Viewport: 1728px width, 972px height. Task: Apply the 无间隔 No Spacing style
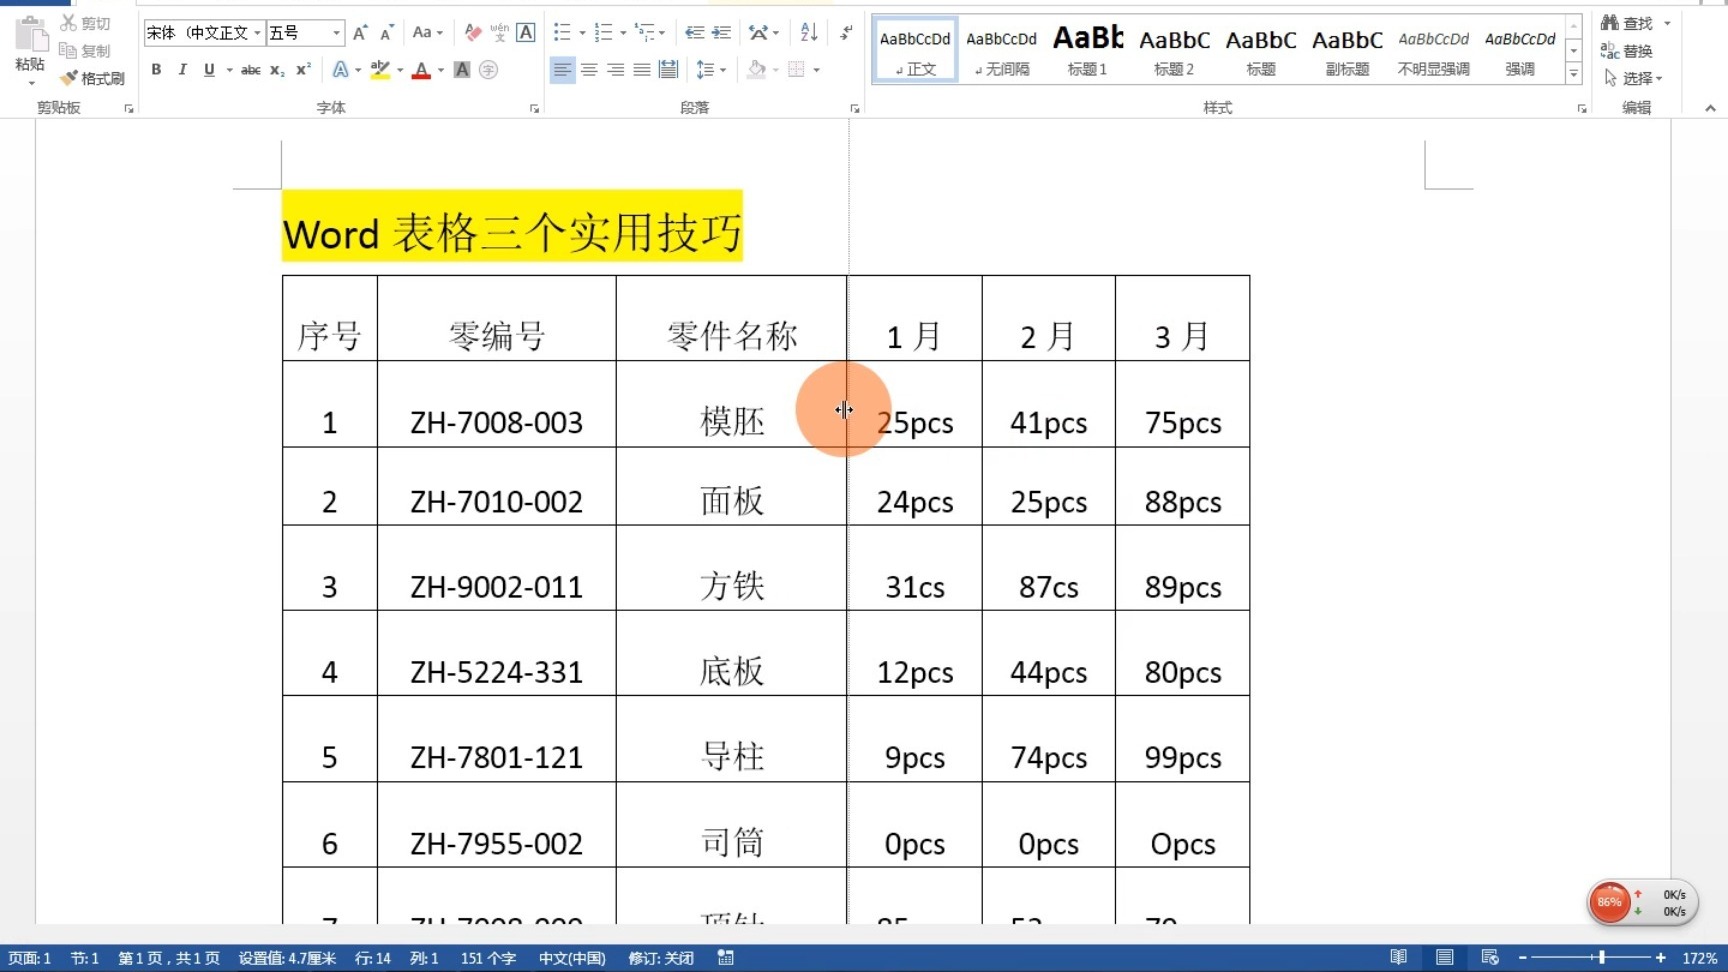pyautogui.click(x=1001, y=50)
